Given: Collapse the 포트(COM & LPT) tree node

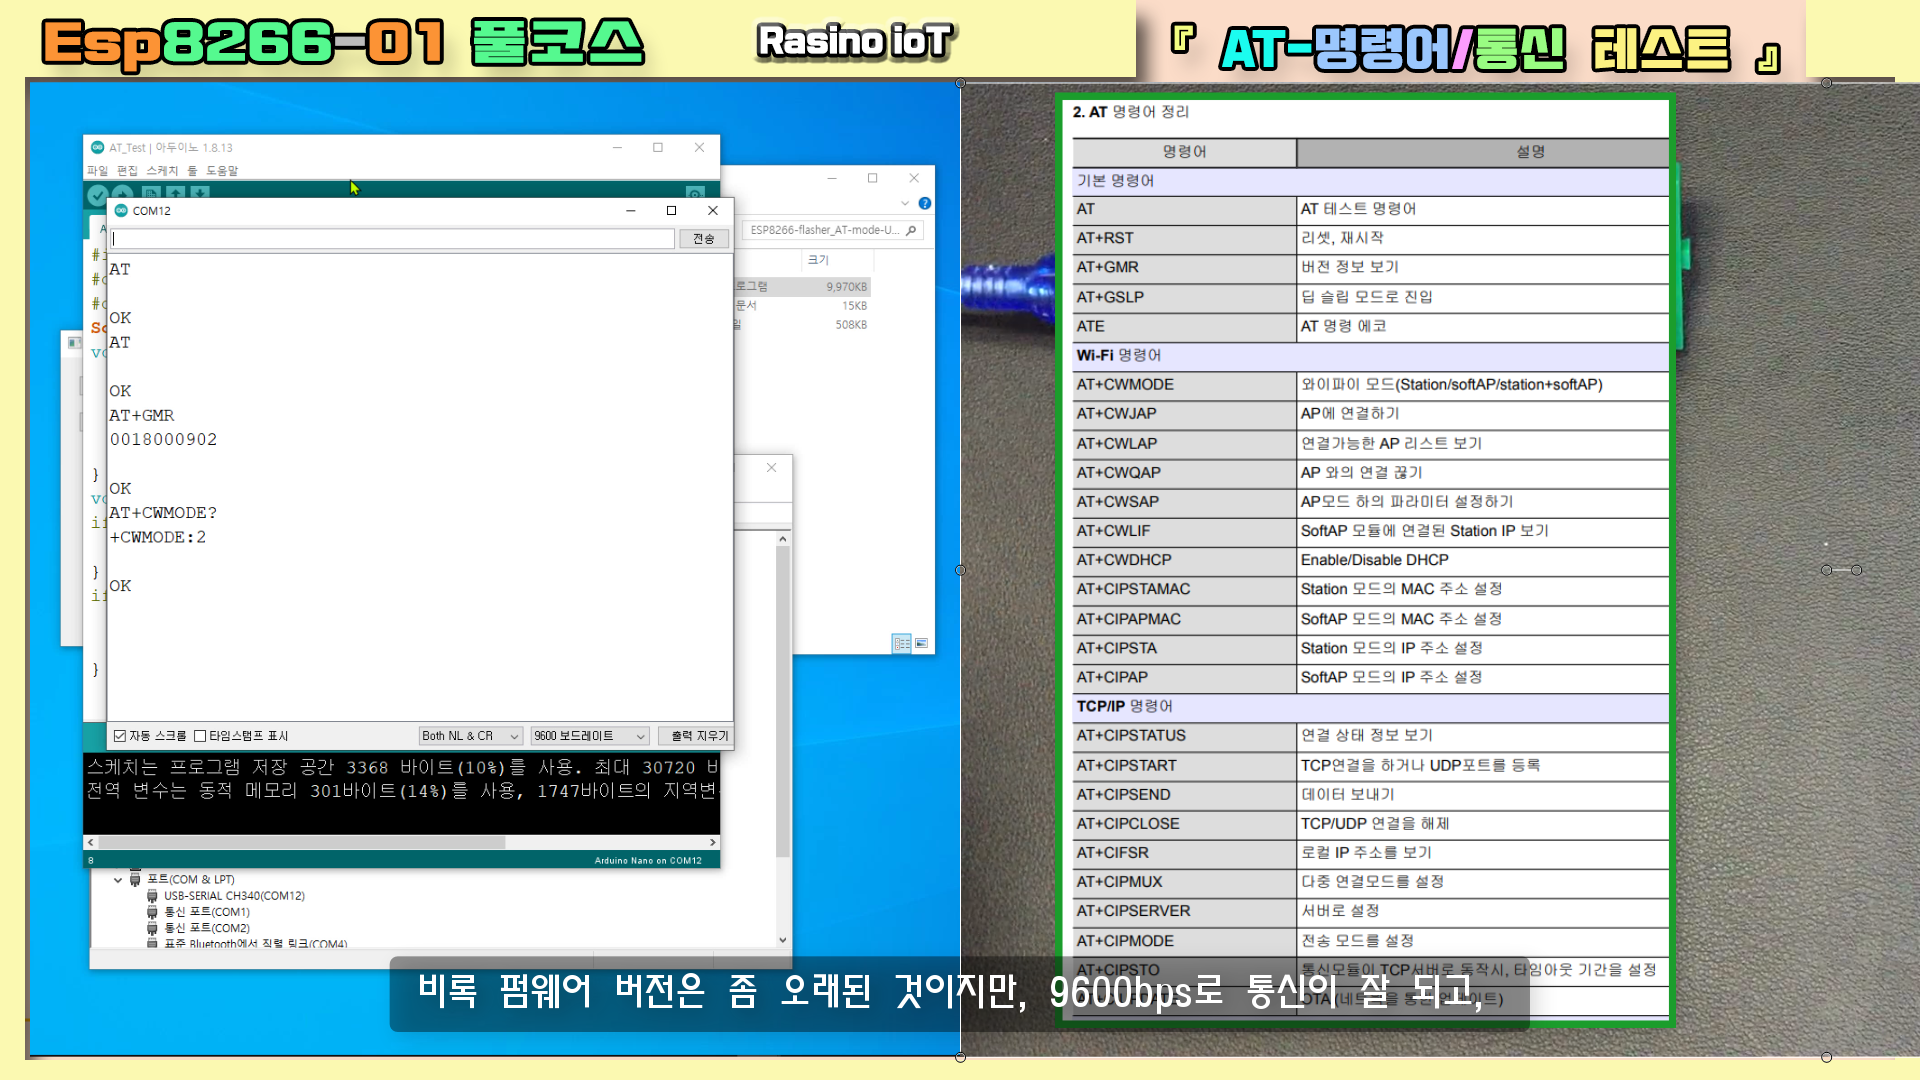Looking at the screenshot, I should [x=118, y=880].
